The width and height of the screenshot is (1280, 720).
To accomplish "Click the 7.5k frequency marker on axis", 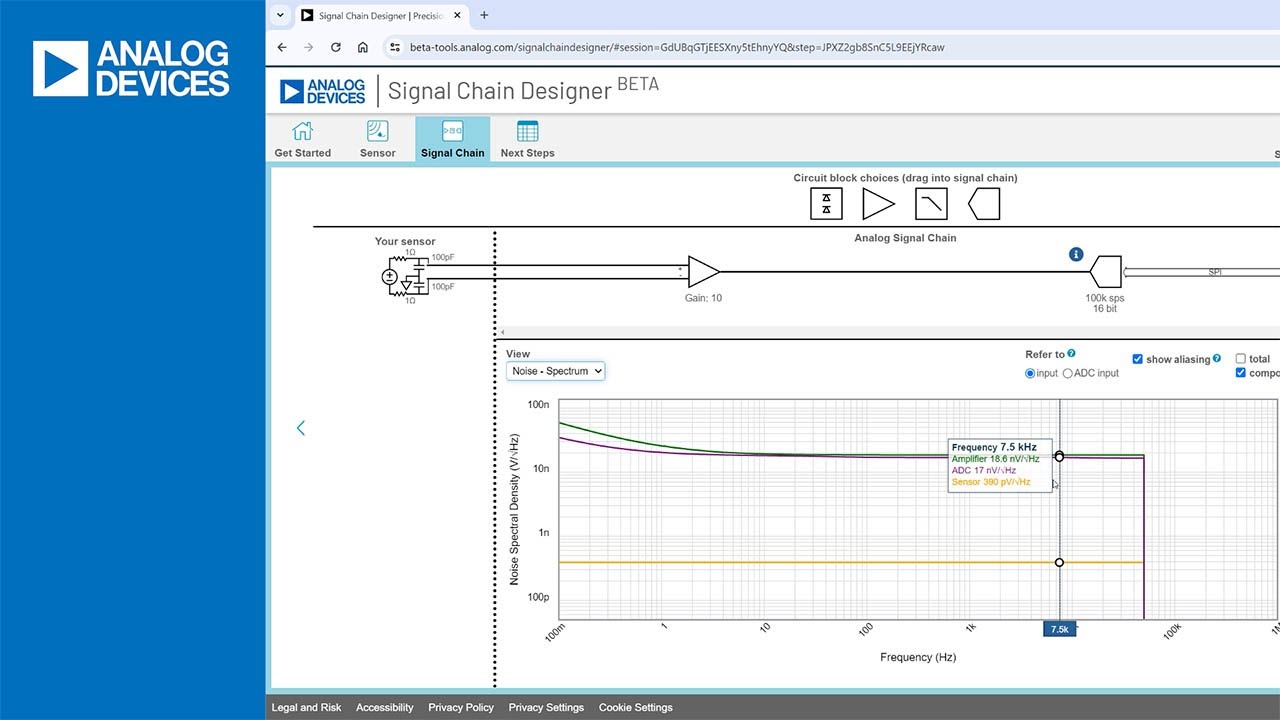I will click(1060, 629).
